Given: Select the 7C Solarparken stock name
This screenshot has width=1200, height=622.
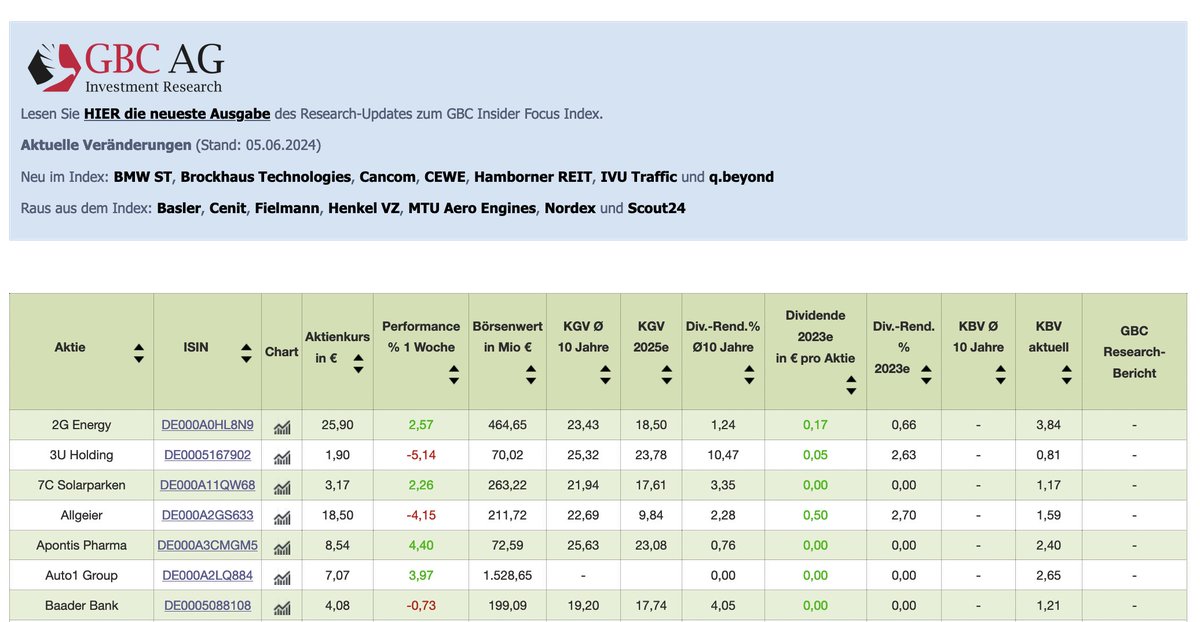Looking at the screenshot, I should pos(81,485).
